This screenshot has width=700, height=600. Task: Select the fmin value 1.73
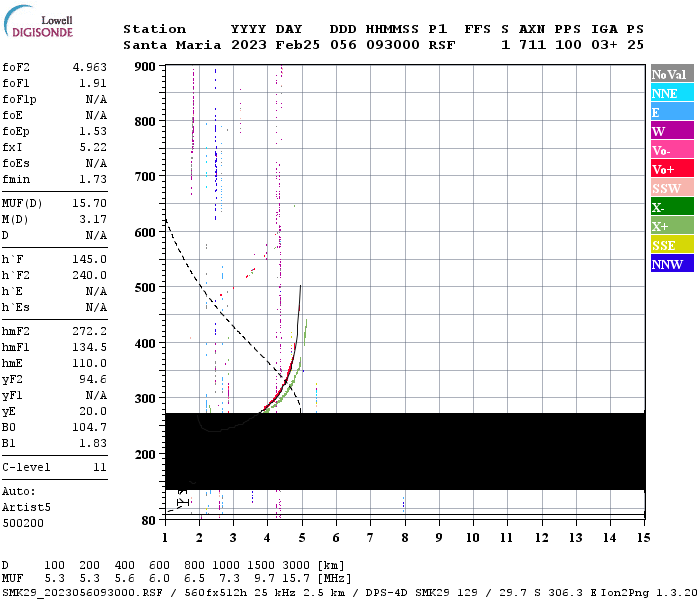coord(93,179)
